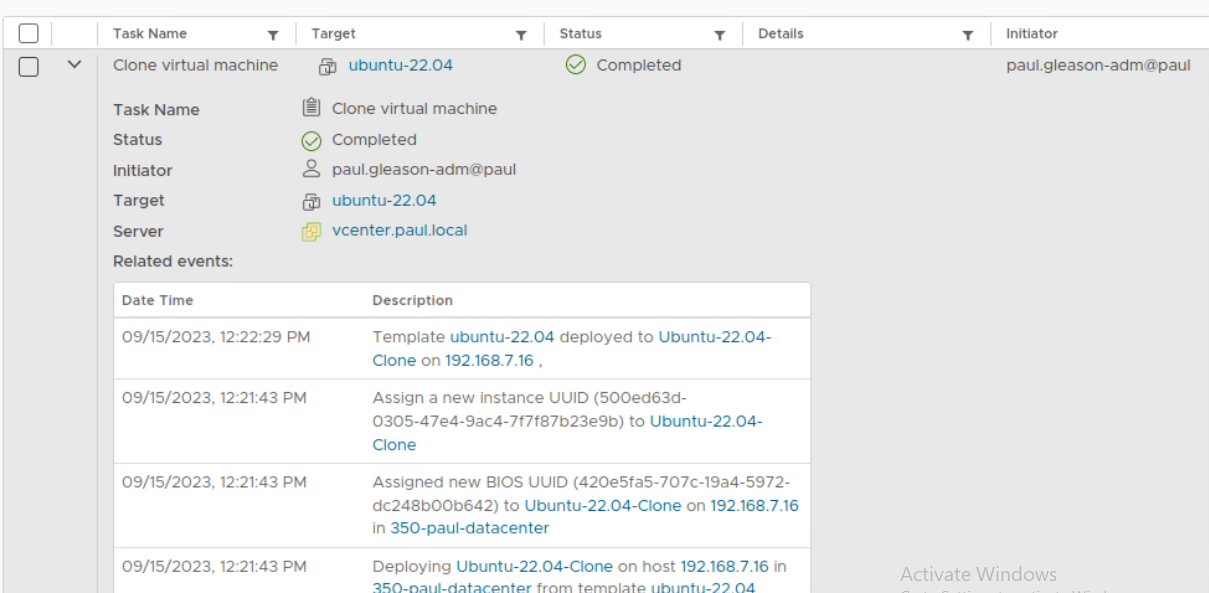Viewport: 1209px width, 593px height.
Task: Click the user icon beside paul.gleason-adm@paul
Action: click(311, 169)
